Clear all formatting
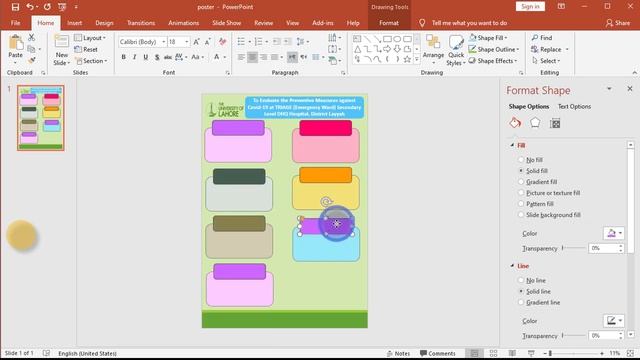This screenshot has width=640, height=360. 222,42
